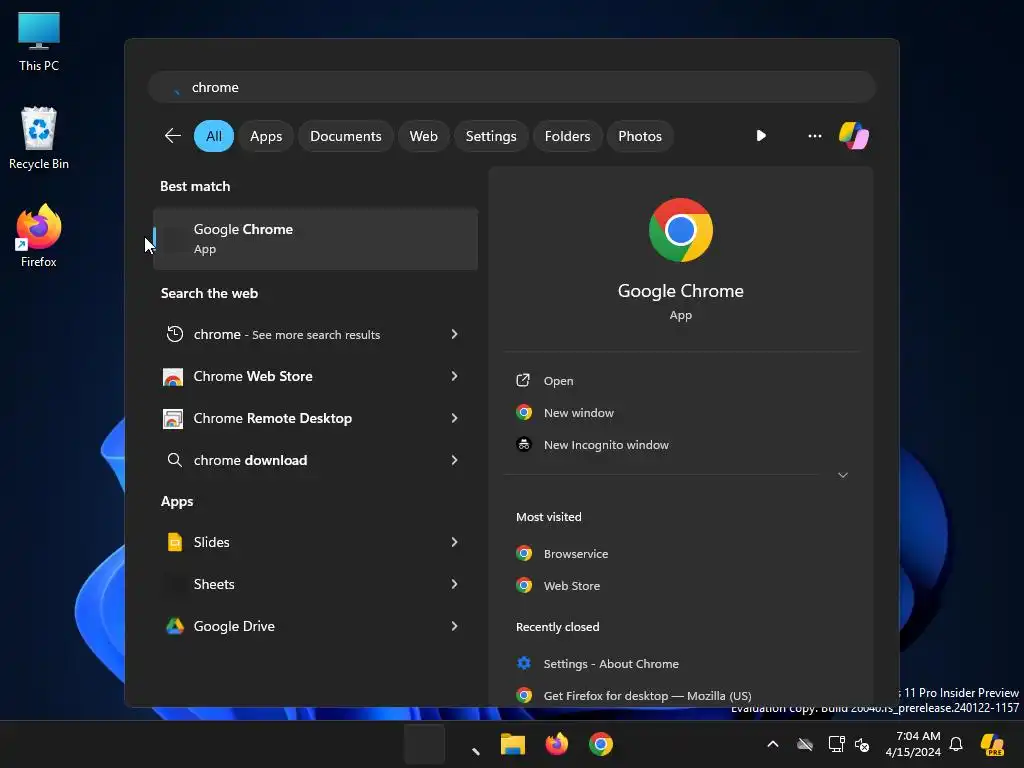Click the Open external-link icon
The width and height of the screenshot is (1024, 768).
523,380
